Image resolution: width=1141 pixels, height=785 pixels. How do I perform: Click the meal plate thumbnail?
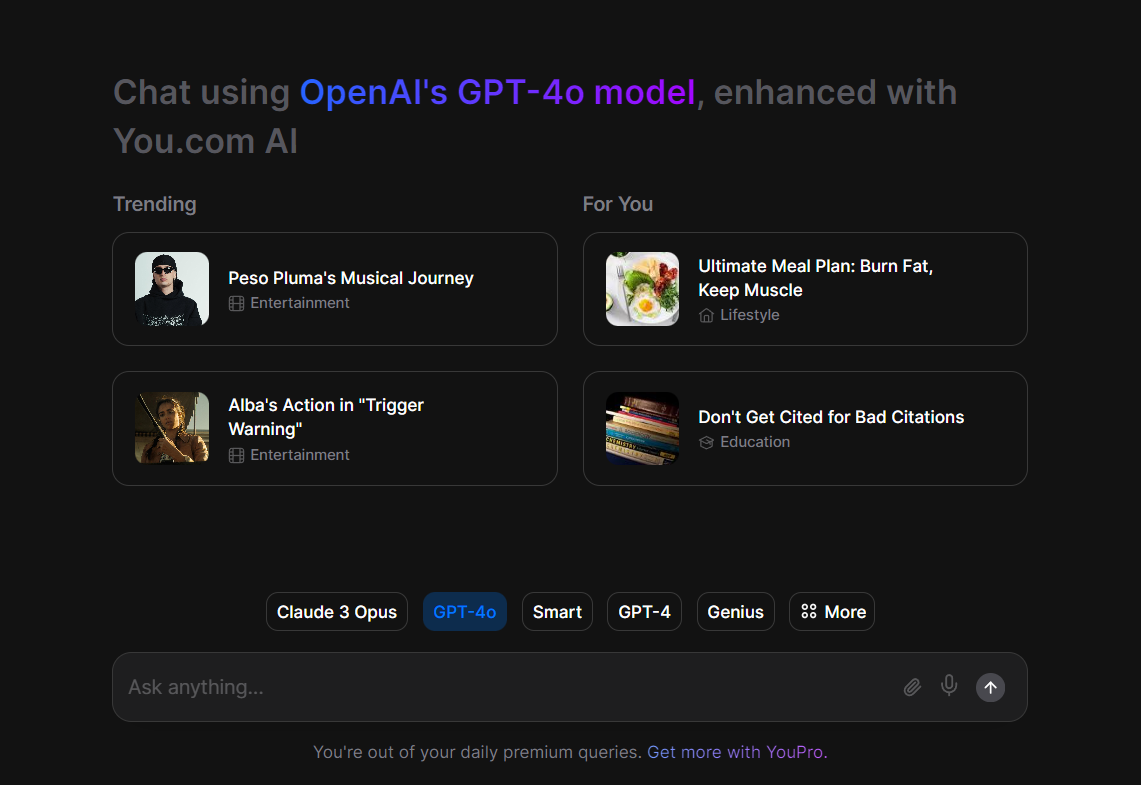click(643, 289)
